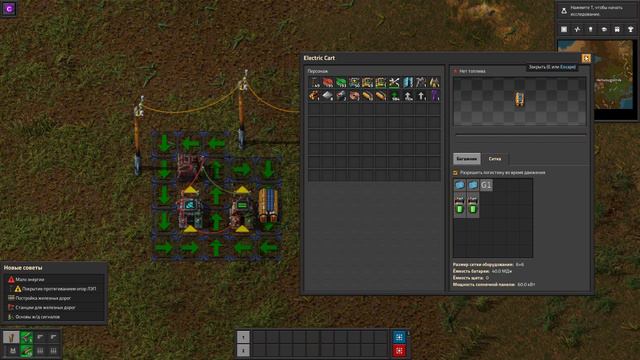Click the equipment grid size stat line
640x360 pixels.
click(488, 265)
